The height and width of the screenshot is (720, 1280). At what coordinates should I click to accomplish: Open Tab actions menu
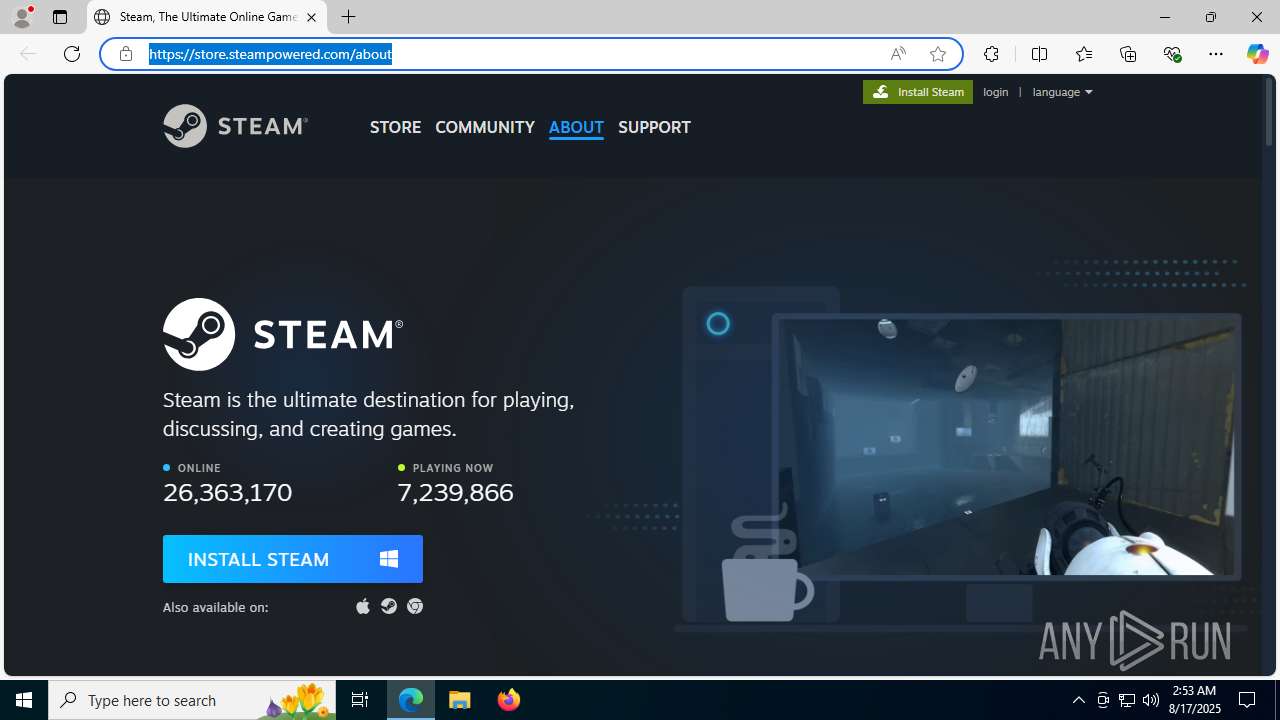[60, 17]
